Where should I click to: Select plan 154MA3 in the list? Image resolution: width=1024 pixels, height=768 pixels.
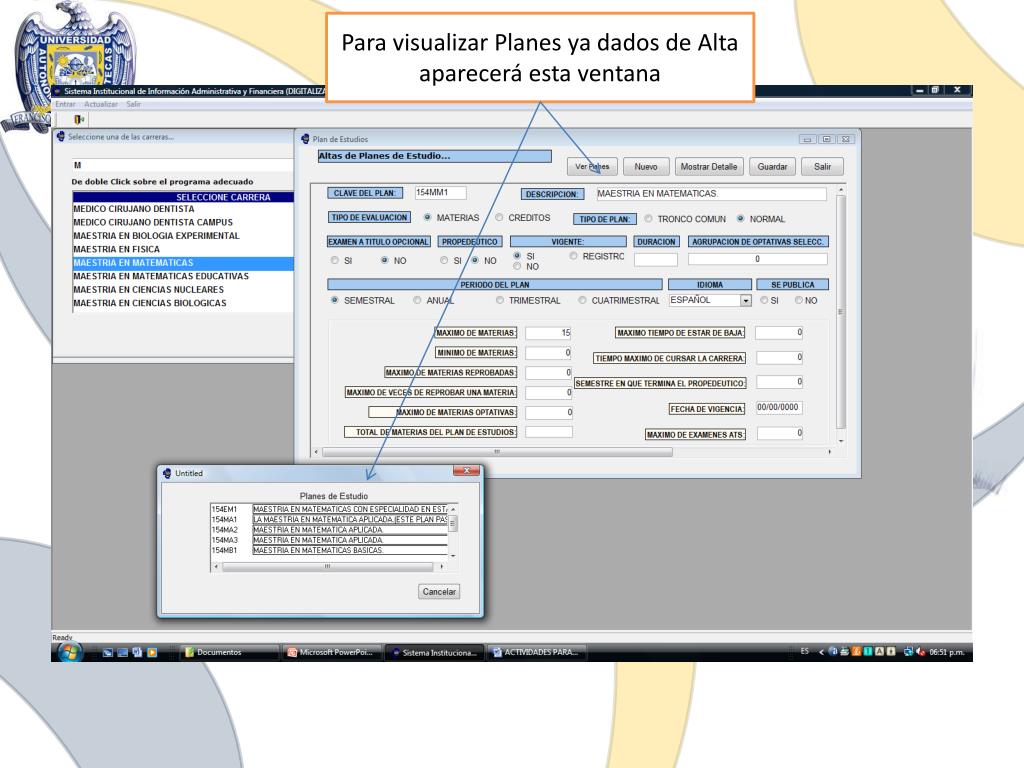coord(329,540)
